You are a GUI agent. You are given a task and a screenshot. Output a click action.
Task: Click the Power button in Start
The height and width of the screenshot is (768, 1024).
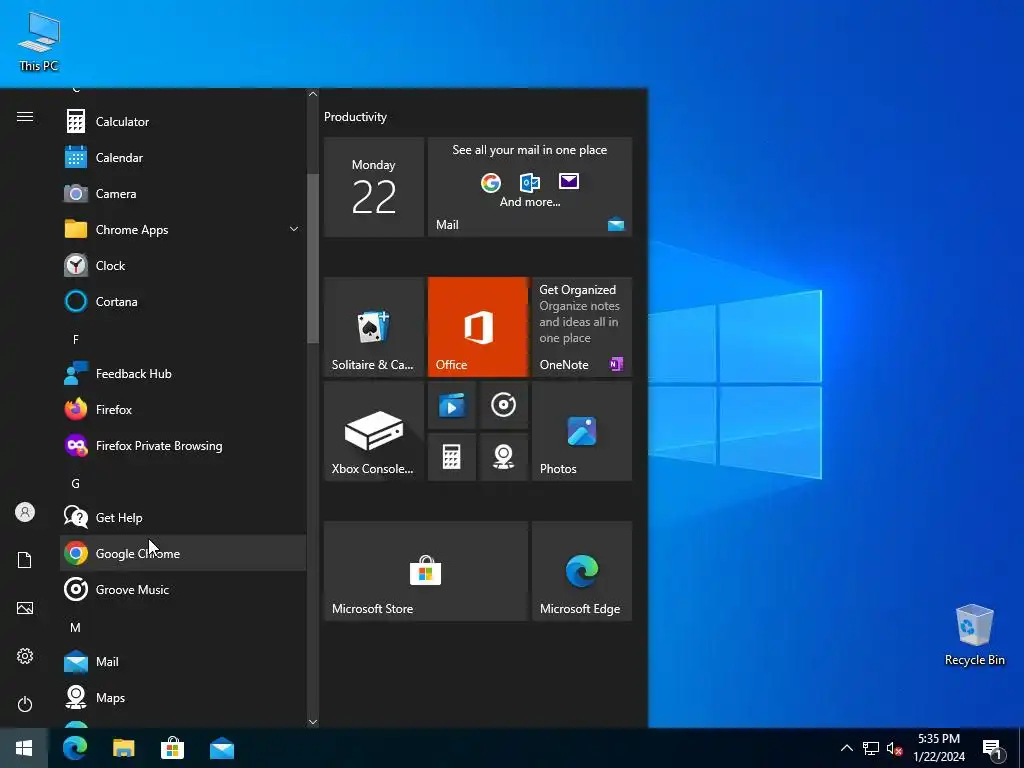tap(25, 704)
